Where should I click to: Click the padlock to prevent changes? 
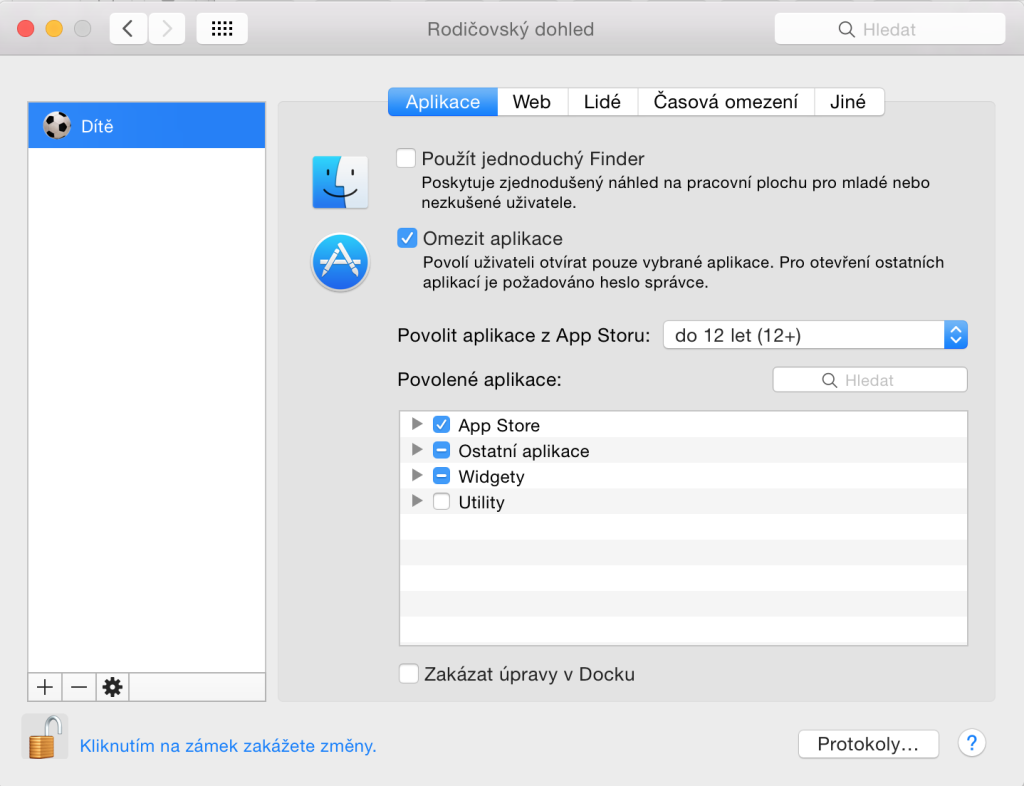(44, 737)
